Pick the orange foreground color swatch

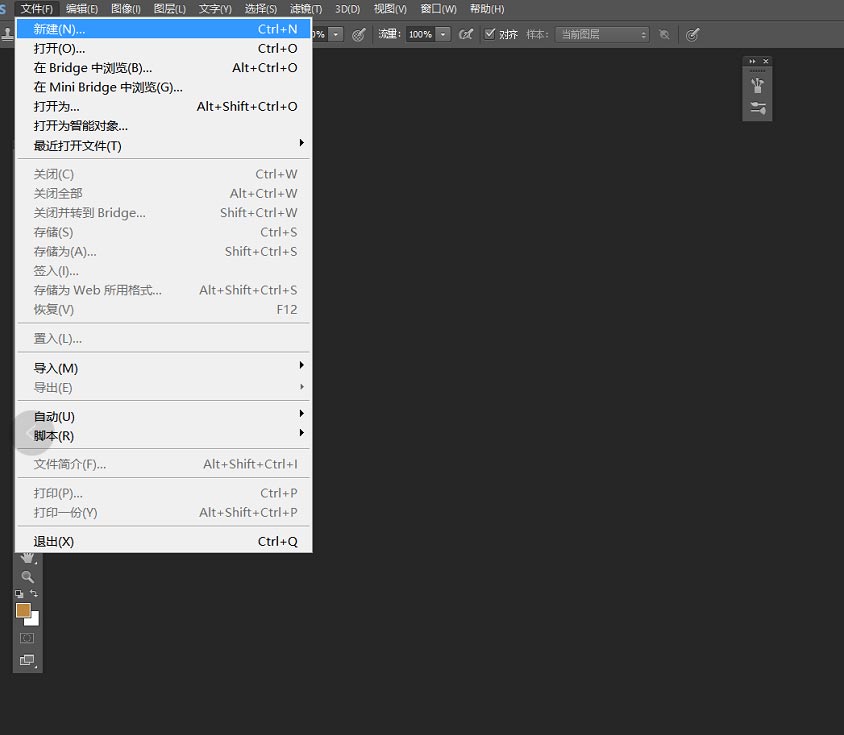click(23, 610)
